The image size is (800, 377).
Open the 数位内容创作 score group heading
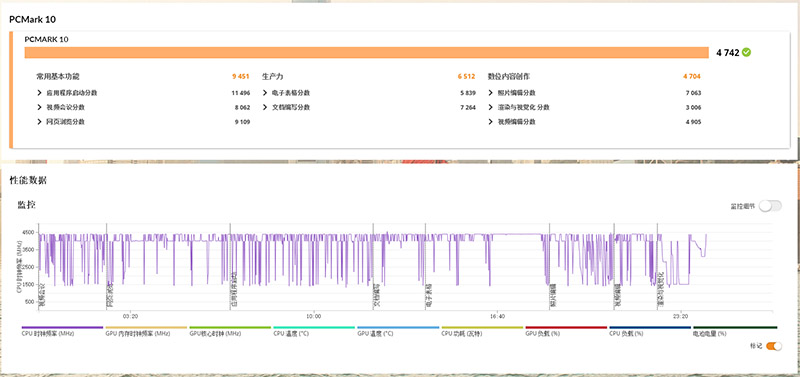click(509, 77)
